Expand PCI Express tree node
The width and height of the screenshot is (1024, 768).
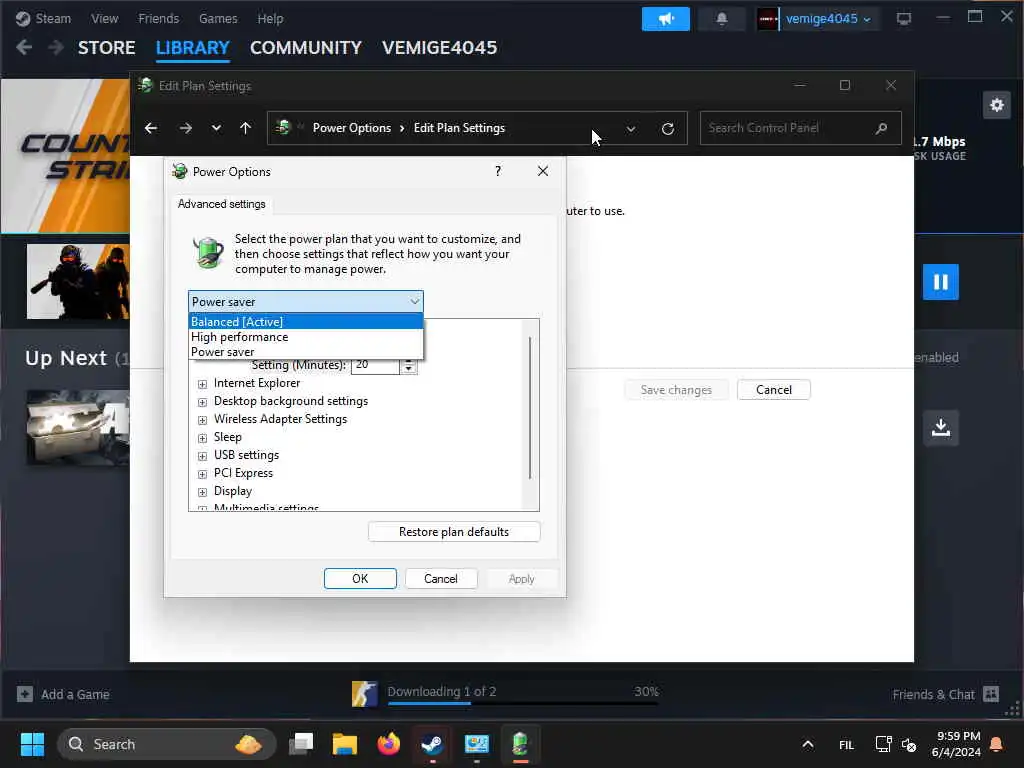[202, 474]
